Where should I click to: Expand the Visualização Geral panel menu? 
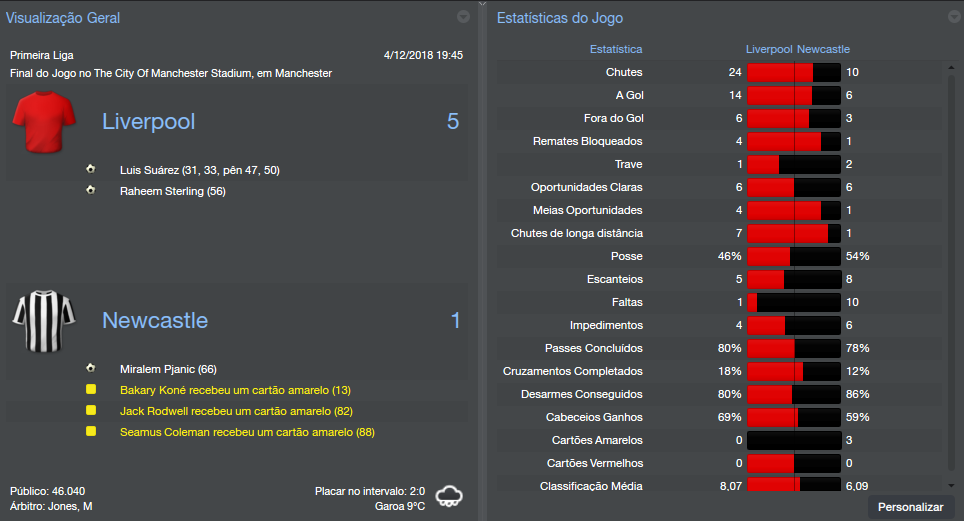(463, 17)
